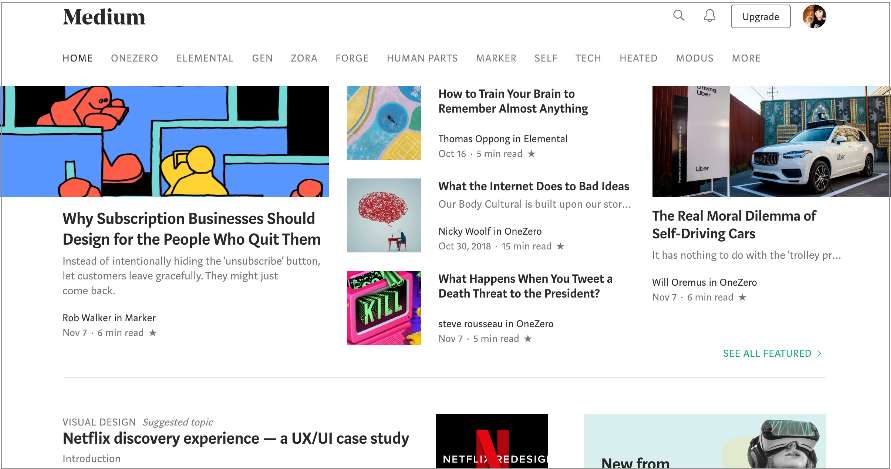The width and height of the screenshot is (891, 469).
Task: Open the Uber self-driving car photo
Action: tap(771, 142)
